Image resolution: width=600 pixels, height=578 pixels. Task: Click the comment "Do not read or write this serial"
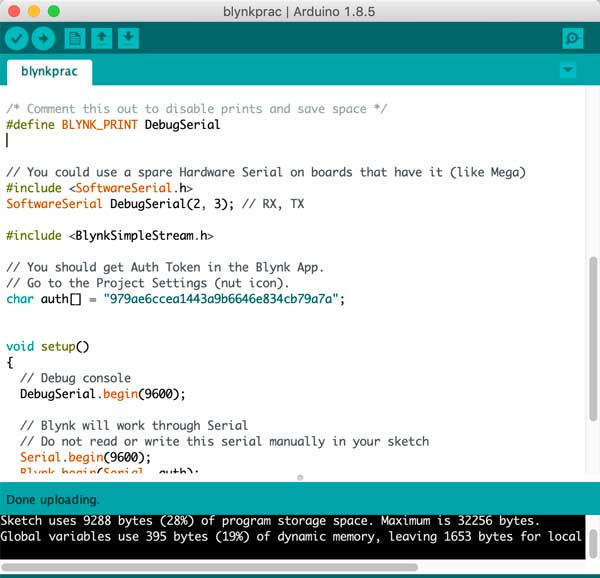click(x=225, y=441)
